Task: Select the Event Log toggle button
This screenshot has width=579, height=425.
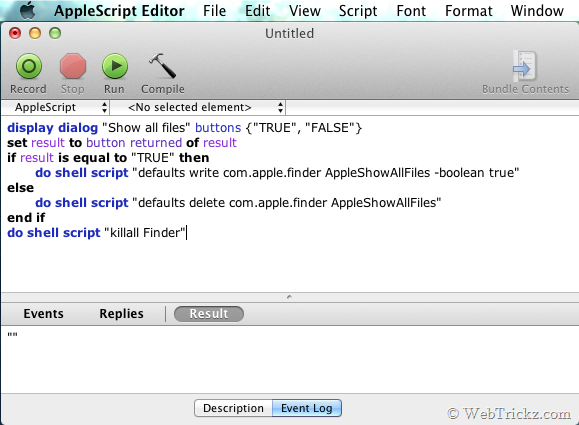Action: coord(306,408)
